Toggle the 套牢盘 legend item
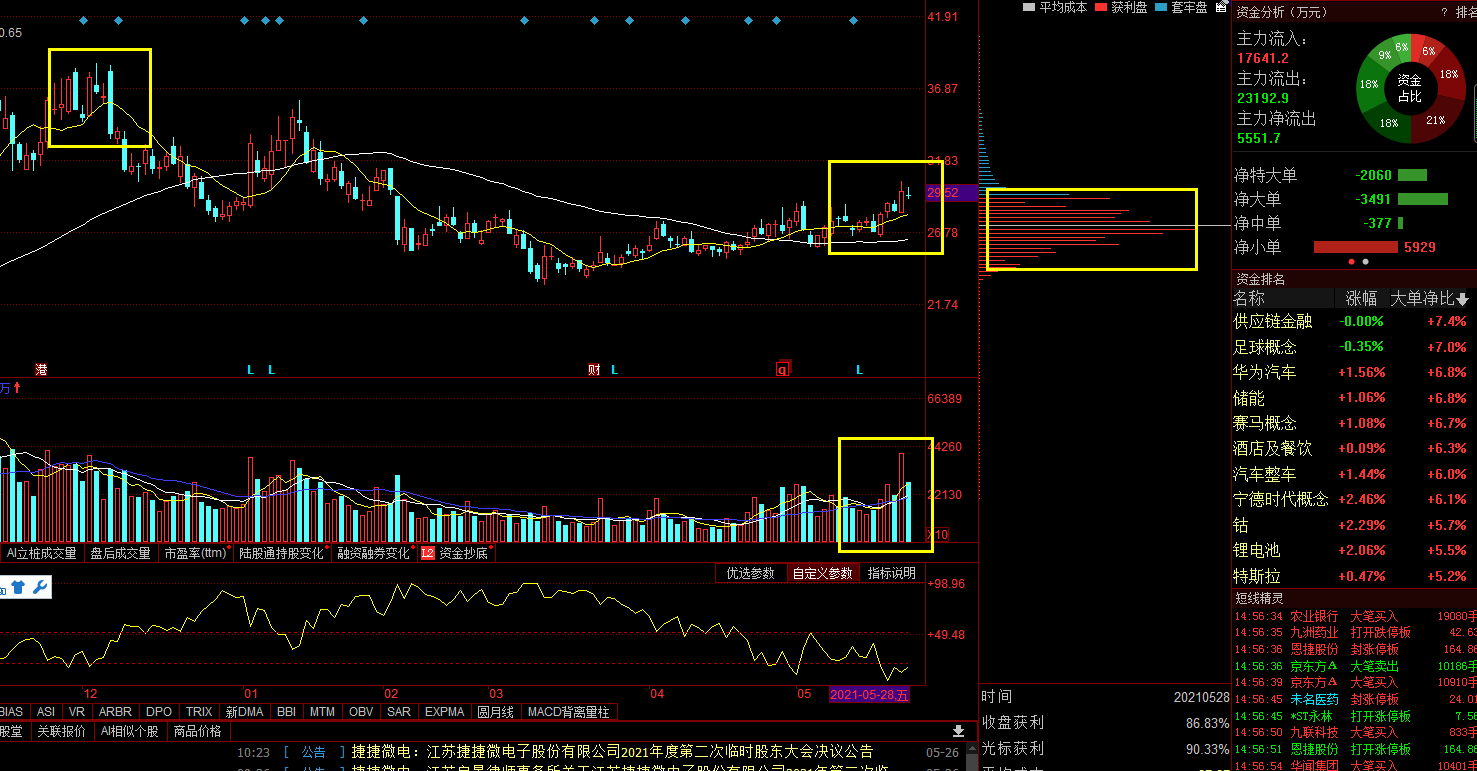Image resolution: width=1477 pixels, height=771 pixels. (x=1181, y=7)
